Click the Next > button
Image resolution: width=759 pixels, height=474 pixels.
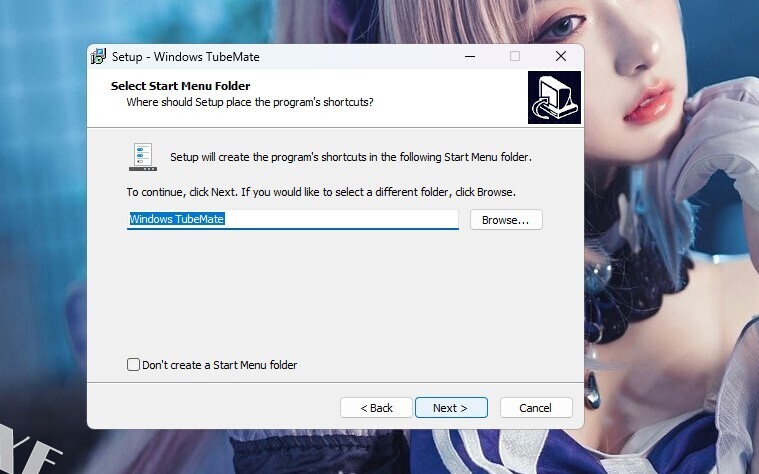point(451,408)
